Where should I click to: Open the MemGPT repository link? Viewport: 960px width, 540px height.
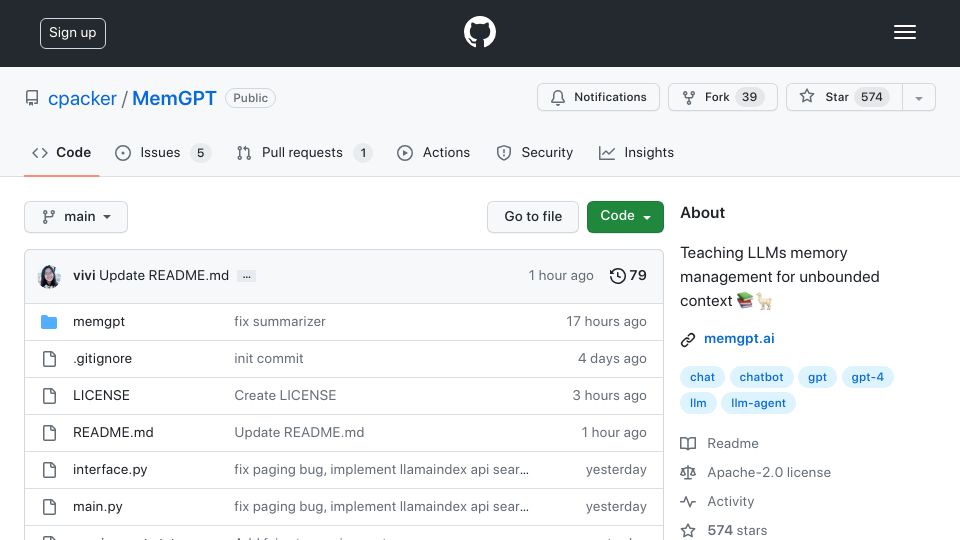pyautogui.click(x=174, y=98)
